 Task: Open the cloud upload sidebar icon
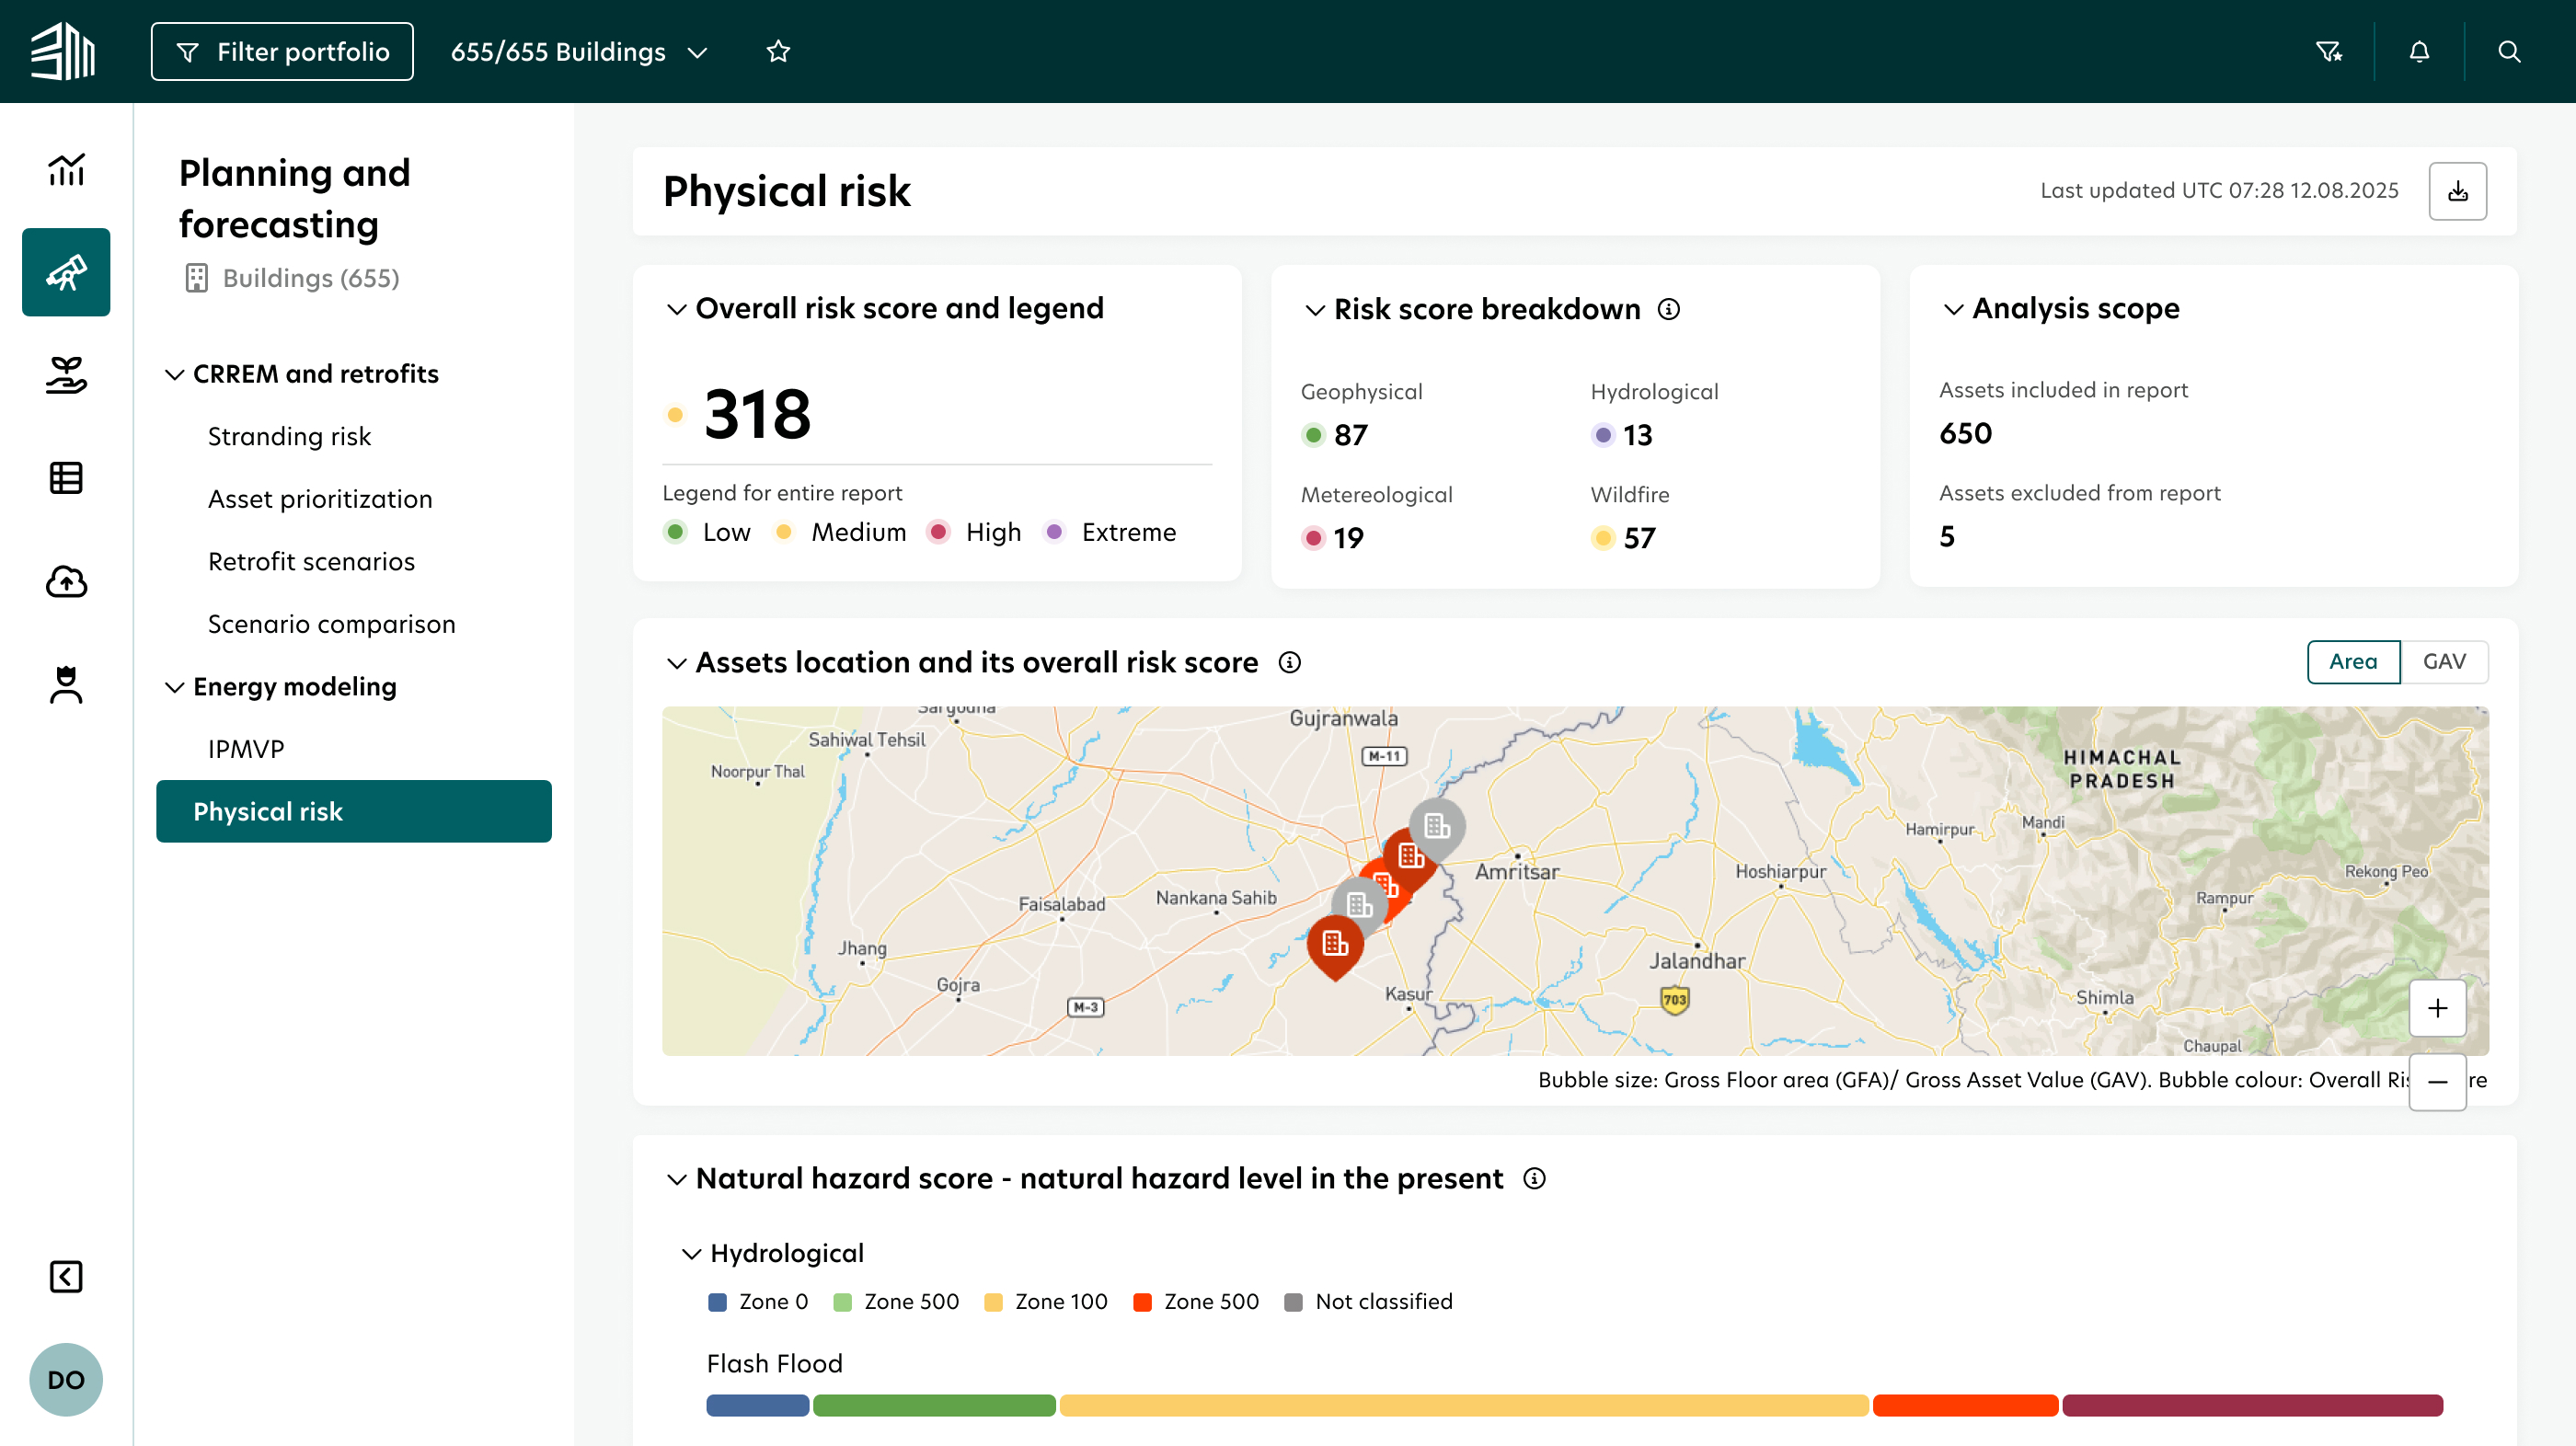(66, 581)
